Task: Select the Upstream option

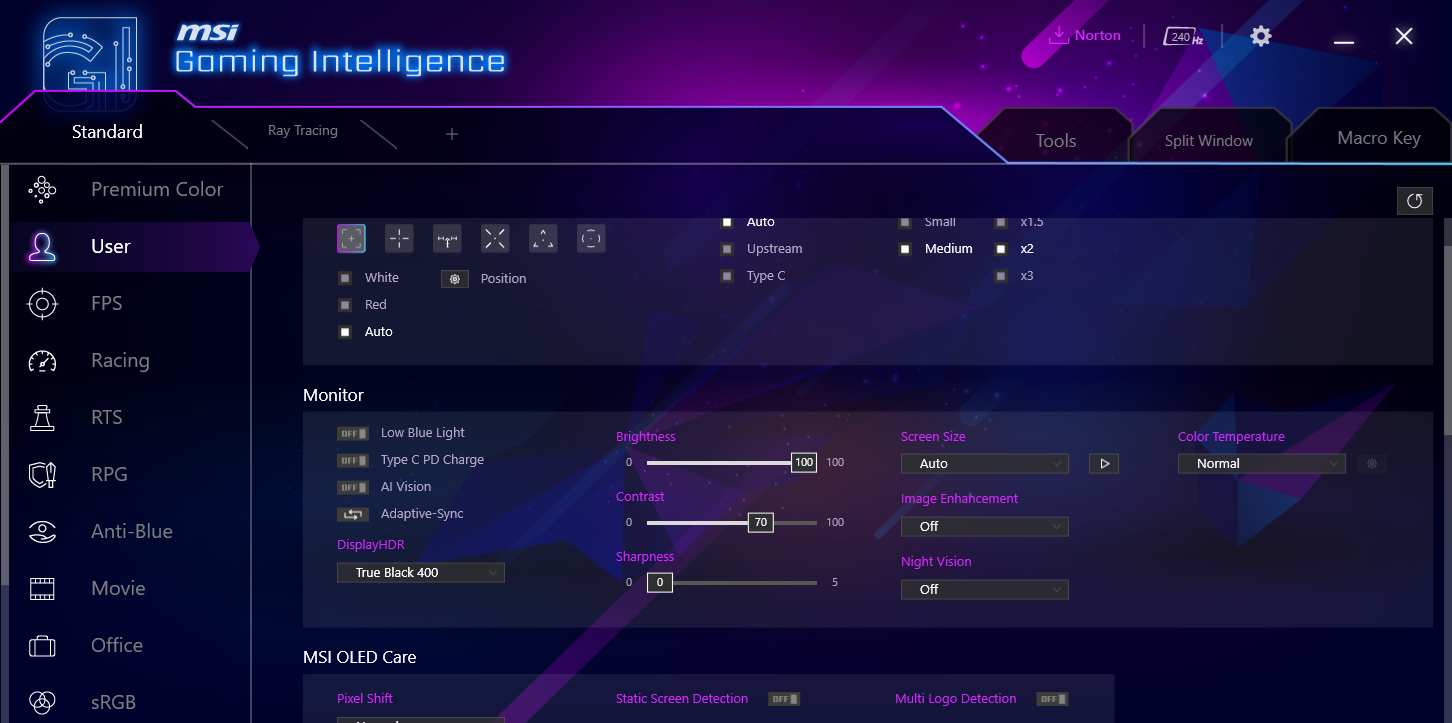Action: point(727,249)
